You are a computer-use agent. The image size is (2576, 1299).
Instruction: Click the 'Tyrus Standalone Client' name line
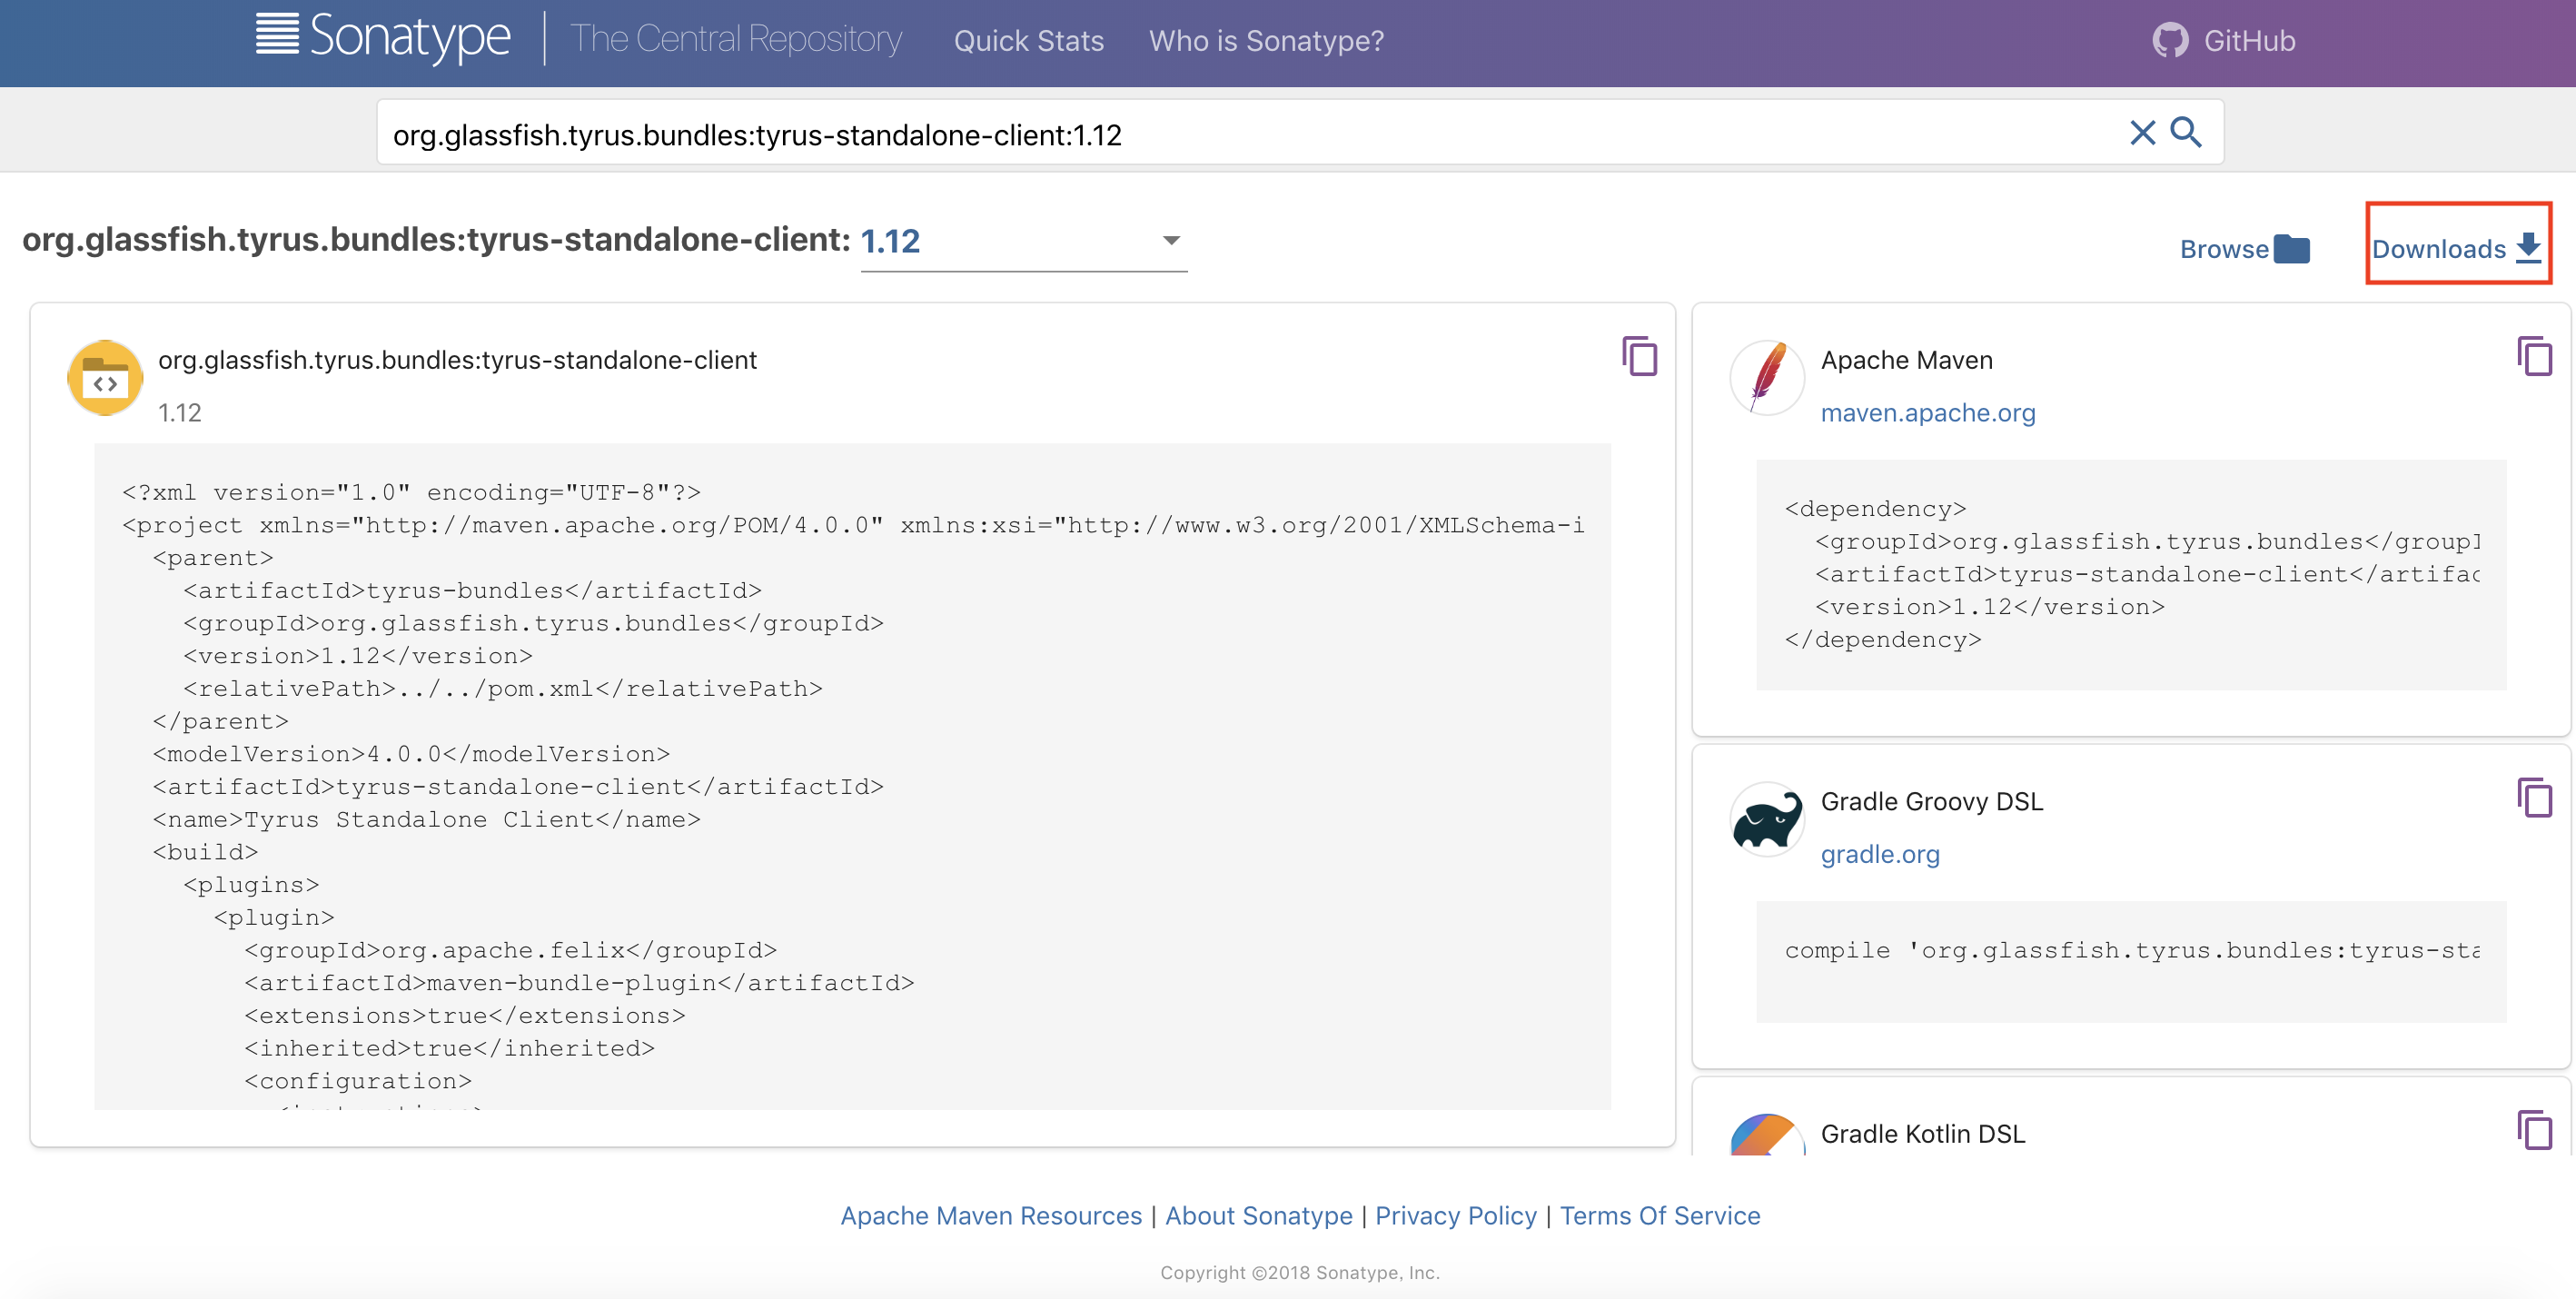pyautogui.click(x=426, y=820)
